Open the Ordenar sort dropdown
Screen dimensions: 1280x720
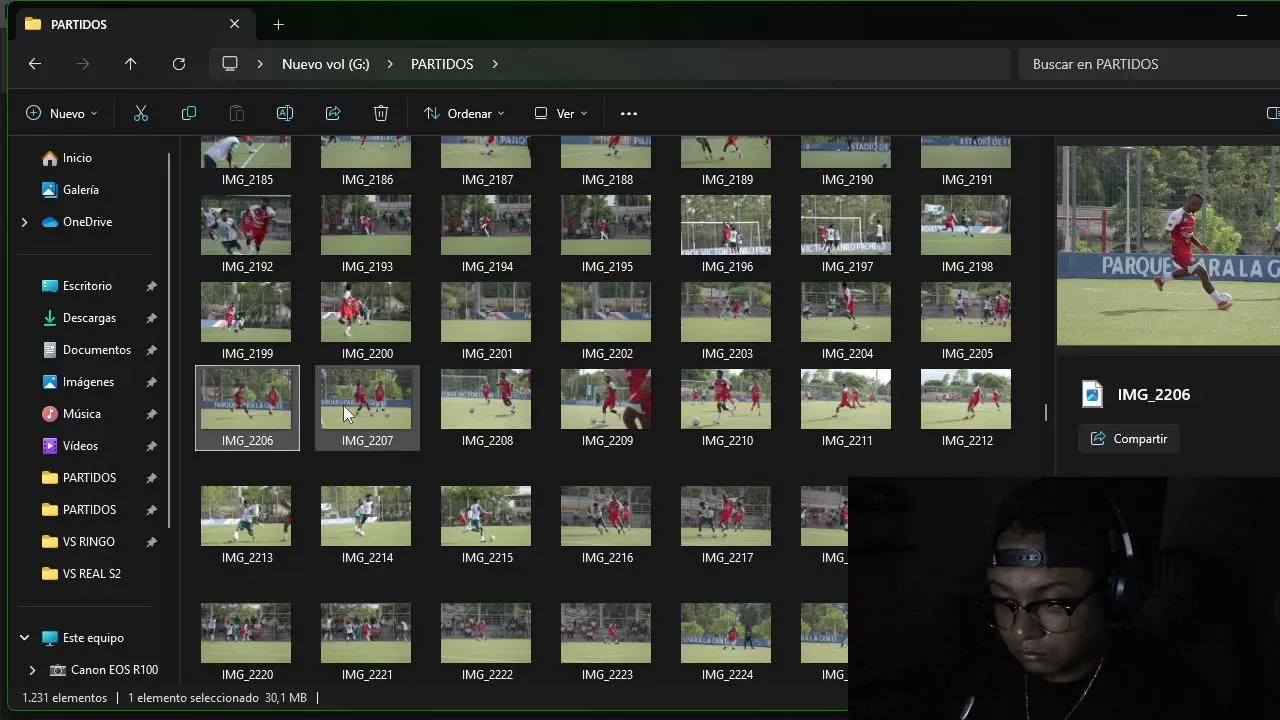(464, 113)
